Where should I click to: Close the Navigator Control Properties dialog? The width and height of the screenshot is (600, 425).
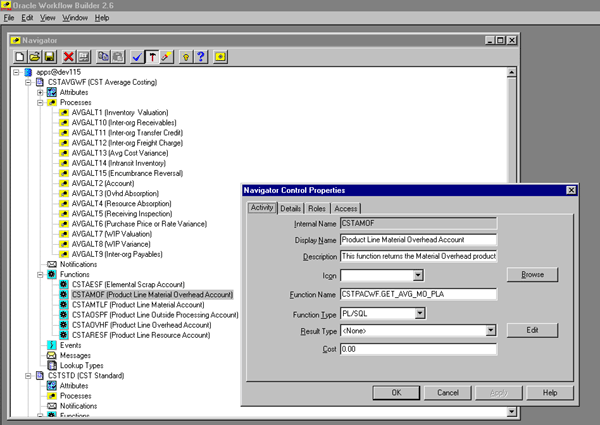[571, 190]
